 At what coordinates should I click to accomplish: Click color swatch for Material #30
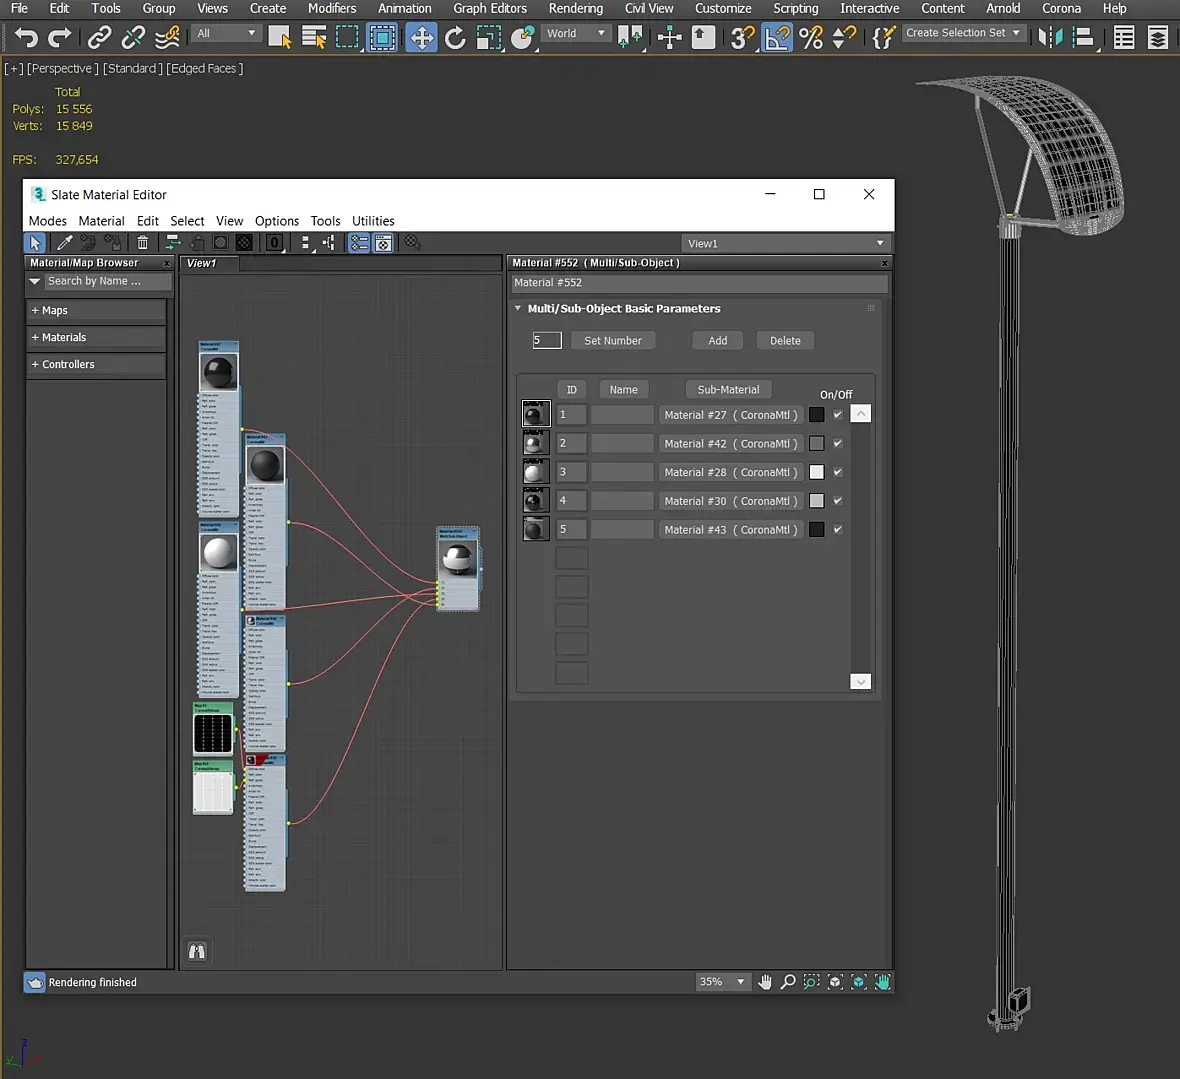coord(817,501)
